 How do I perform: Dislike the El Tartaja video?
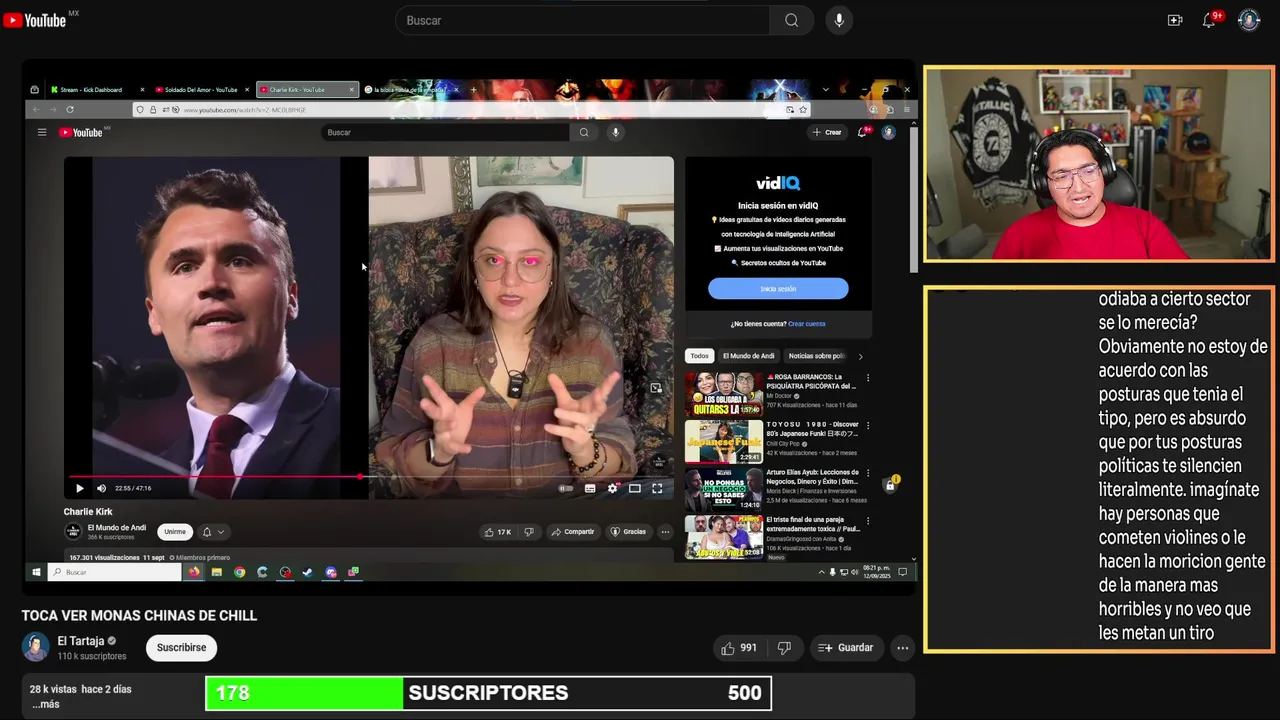pyautogui.click(x=785, y=648)
